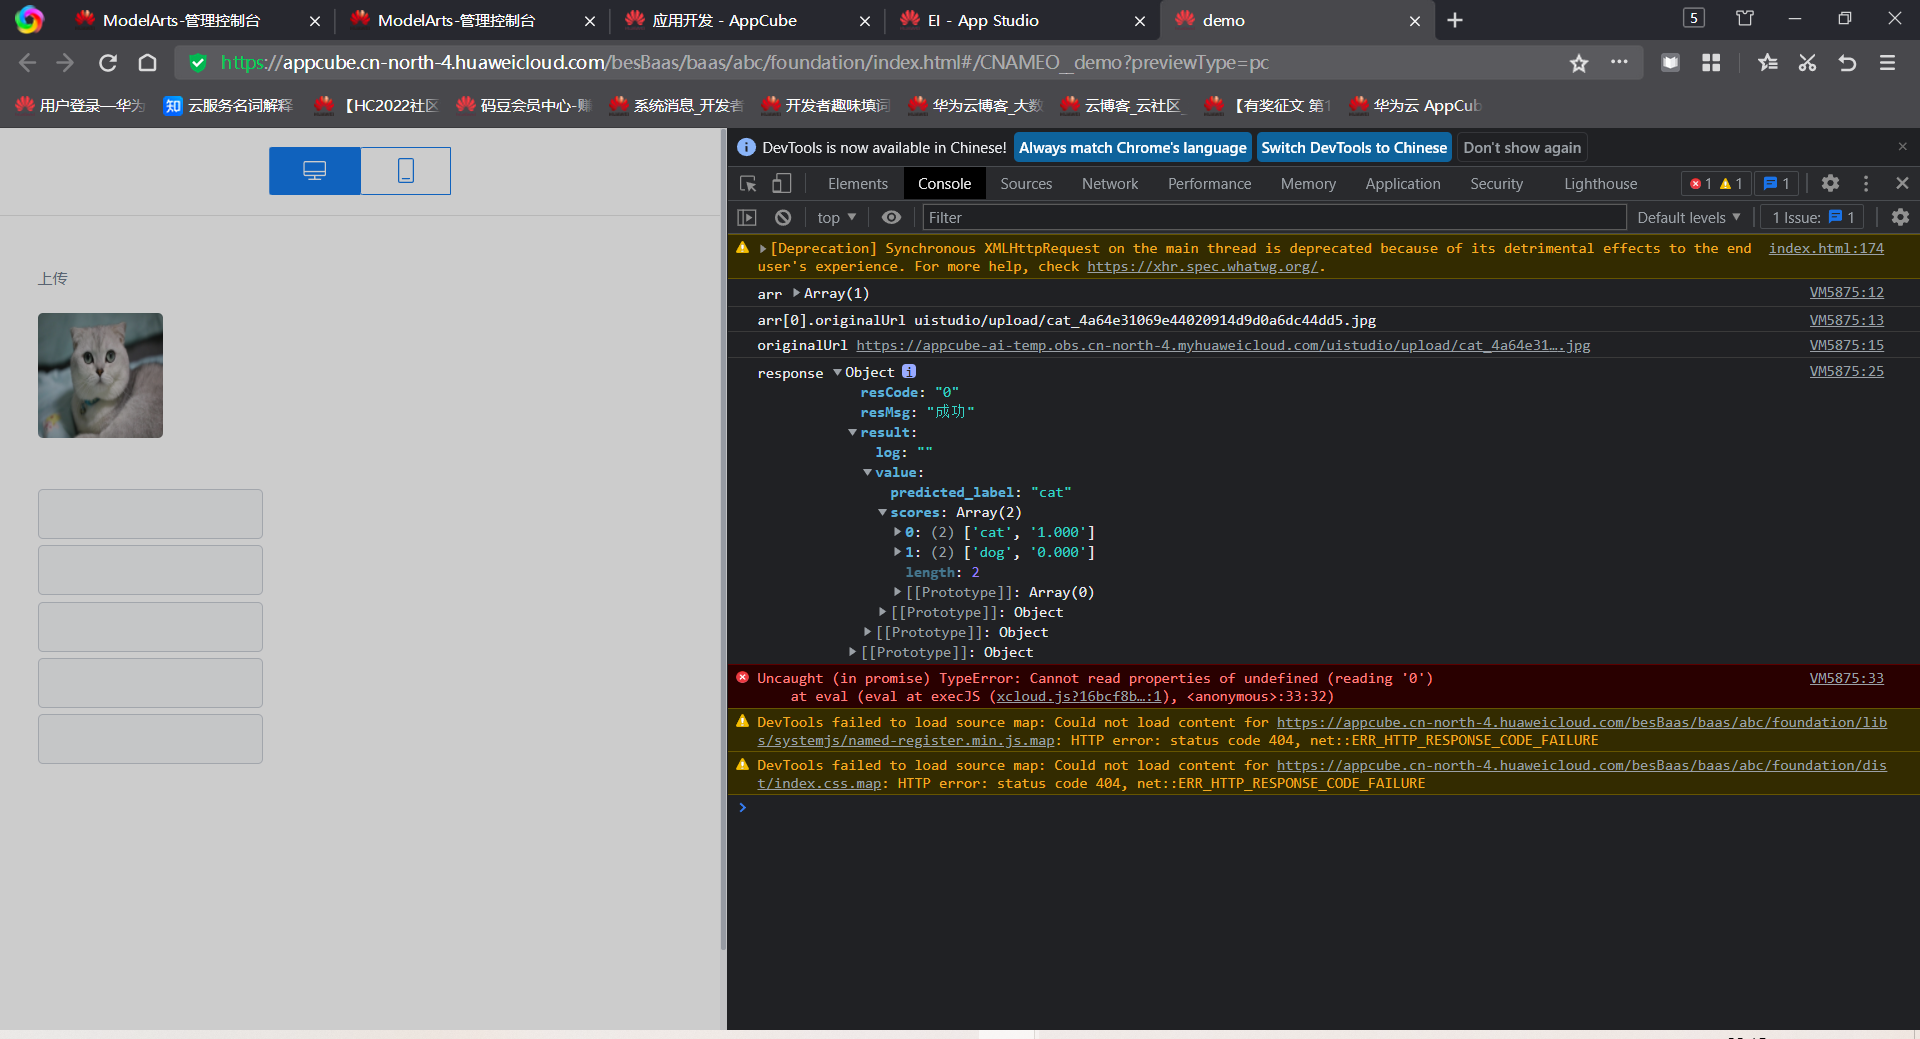1920x1039 pixels.
Task: Click Switch DevTools to Chinese button
Action: tap(1353, 148)
